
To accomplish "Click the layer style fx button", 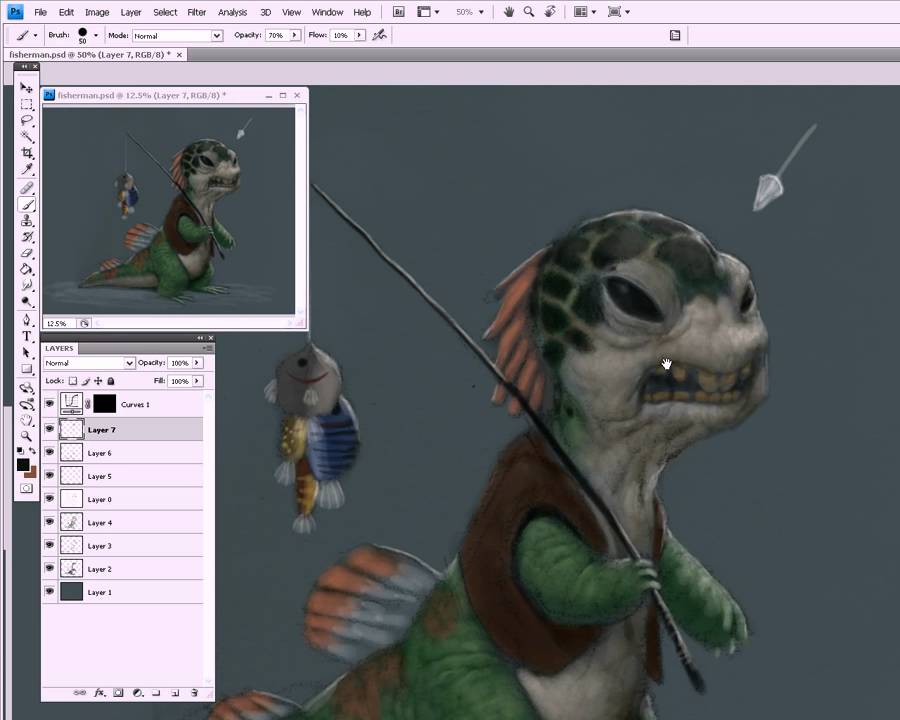I will pos(99,692).
